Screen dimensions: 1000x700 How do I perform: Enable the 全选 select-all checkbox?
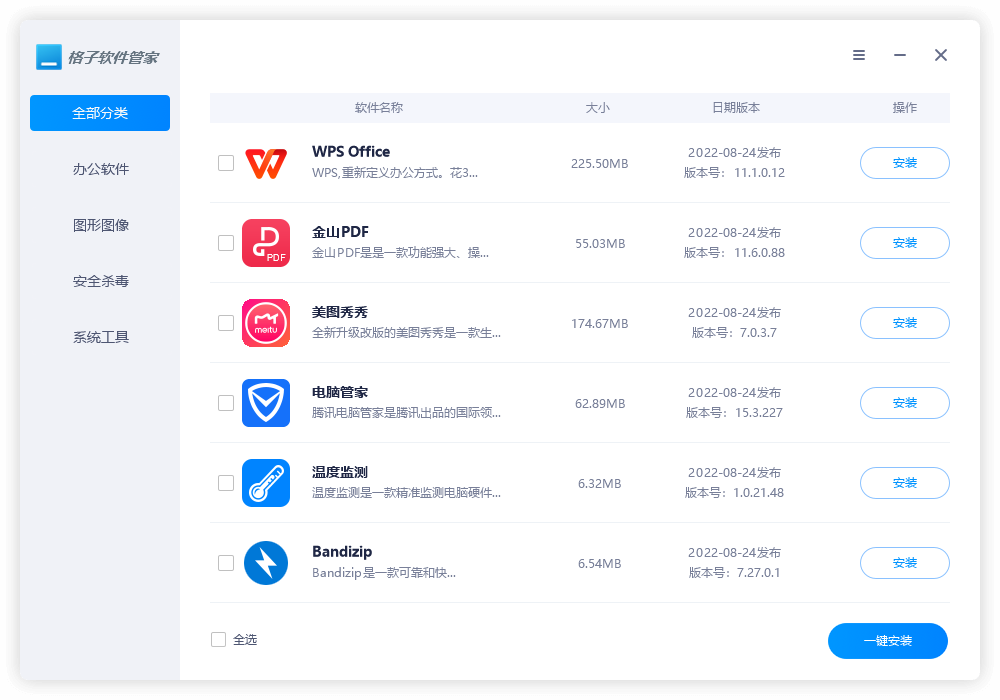click(219, 640)
